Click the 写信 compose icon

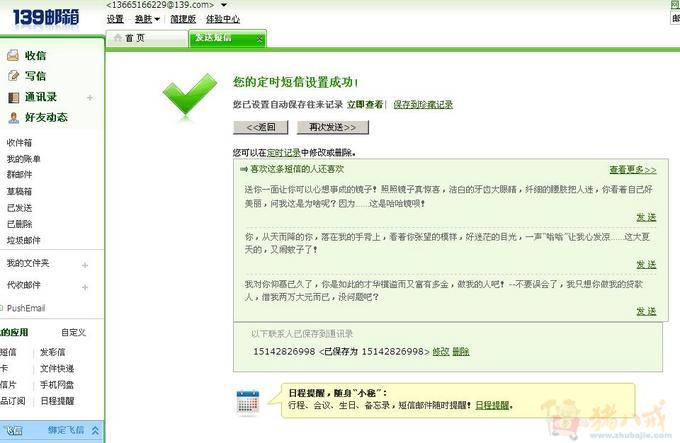pyautogui.click(x=13, y=76)
